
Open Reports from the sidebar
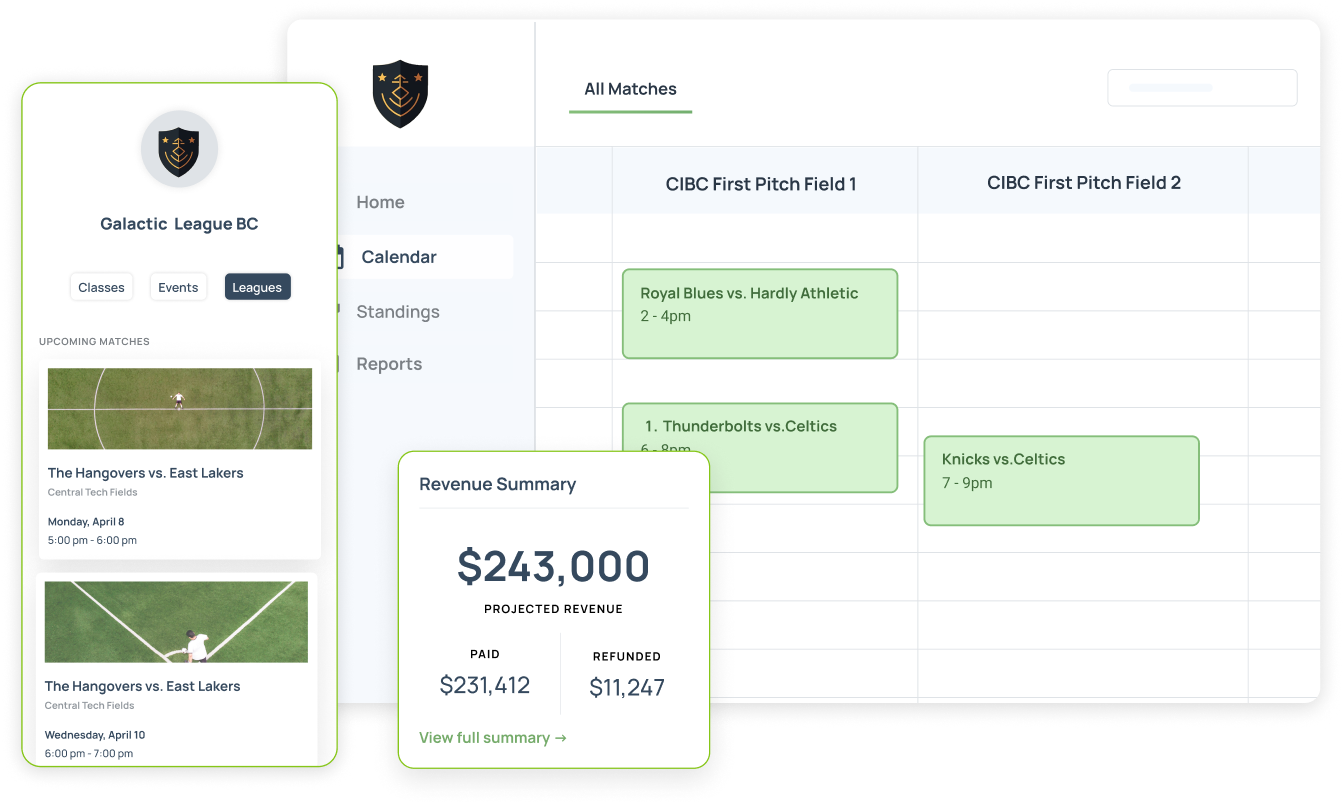(389, 364)
